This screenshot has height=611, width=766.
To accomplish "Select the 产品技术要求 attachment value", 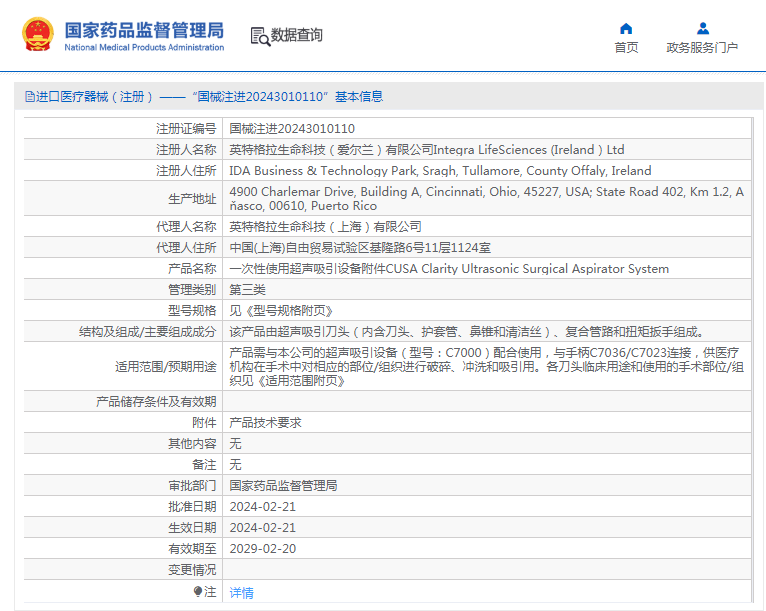I will 265,422.
